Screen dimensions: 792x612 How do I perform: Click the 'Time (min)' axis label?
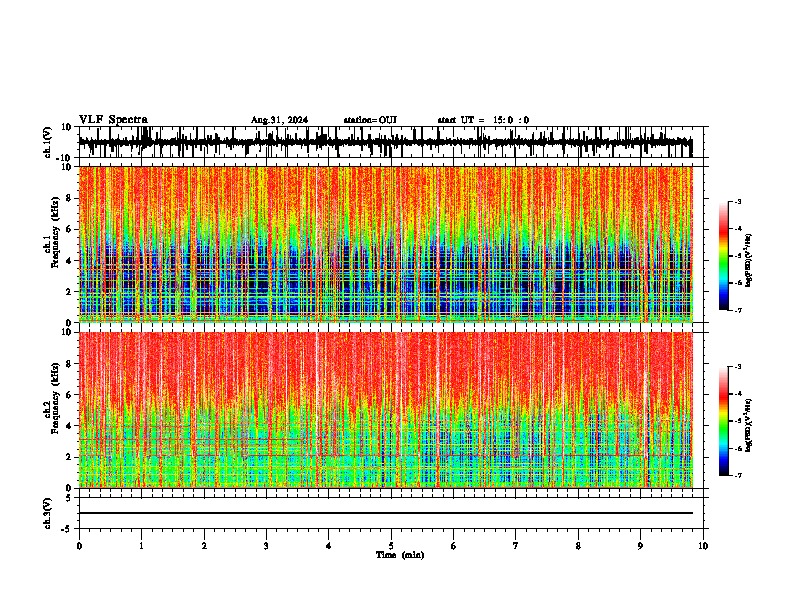click(x=400, y=555)
